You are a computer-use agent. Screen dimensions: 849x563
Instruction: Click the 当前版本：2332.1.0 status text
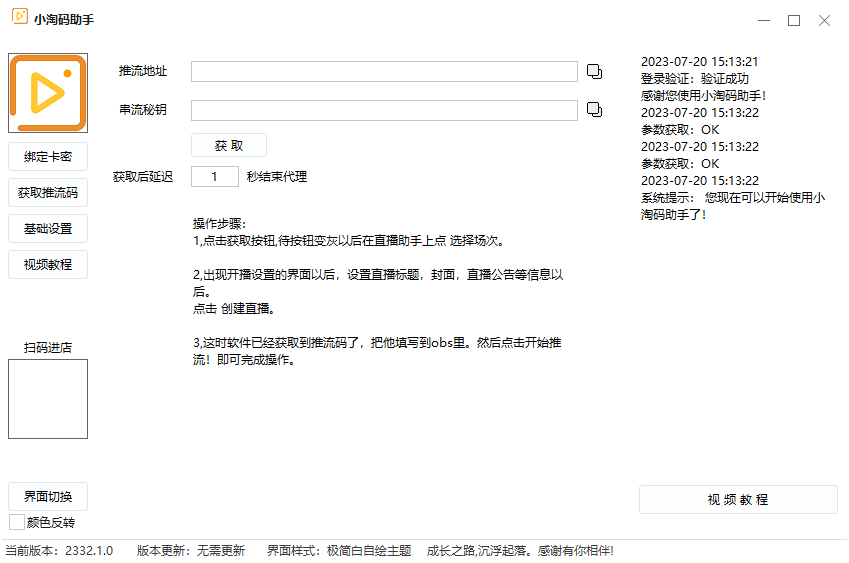(x=60, y=551)
